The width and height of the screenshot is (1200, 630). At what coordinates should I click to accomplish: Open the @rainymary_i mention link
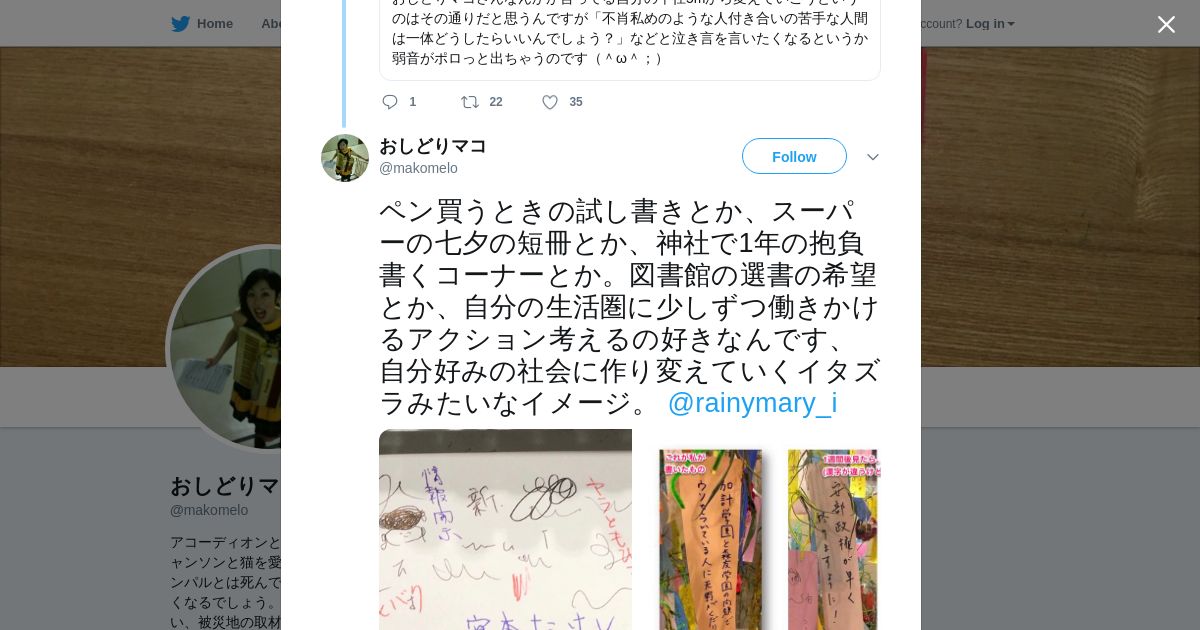pyautogui.click(x=752, y=403)
